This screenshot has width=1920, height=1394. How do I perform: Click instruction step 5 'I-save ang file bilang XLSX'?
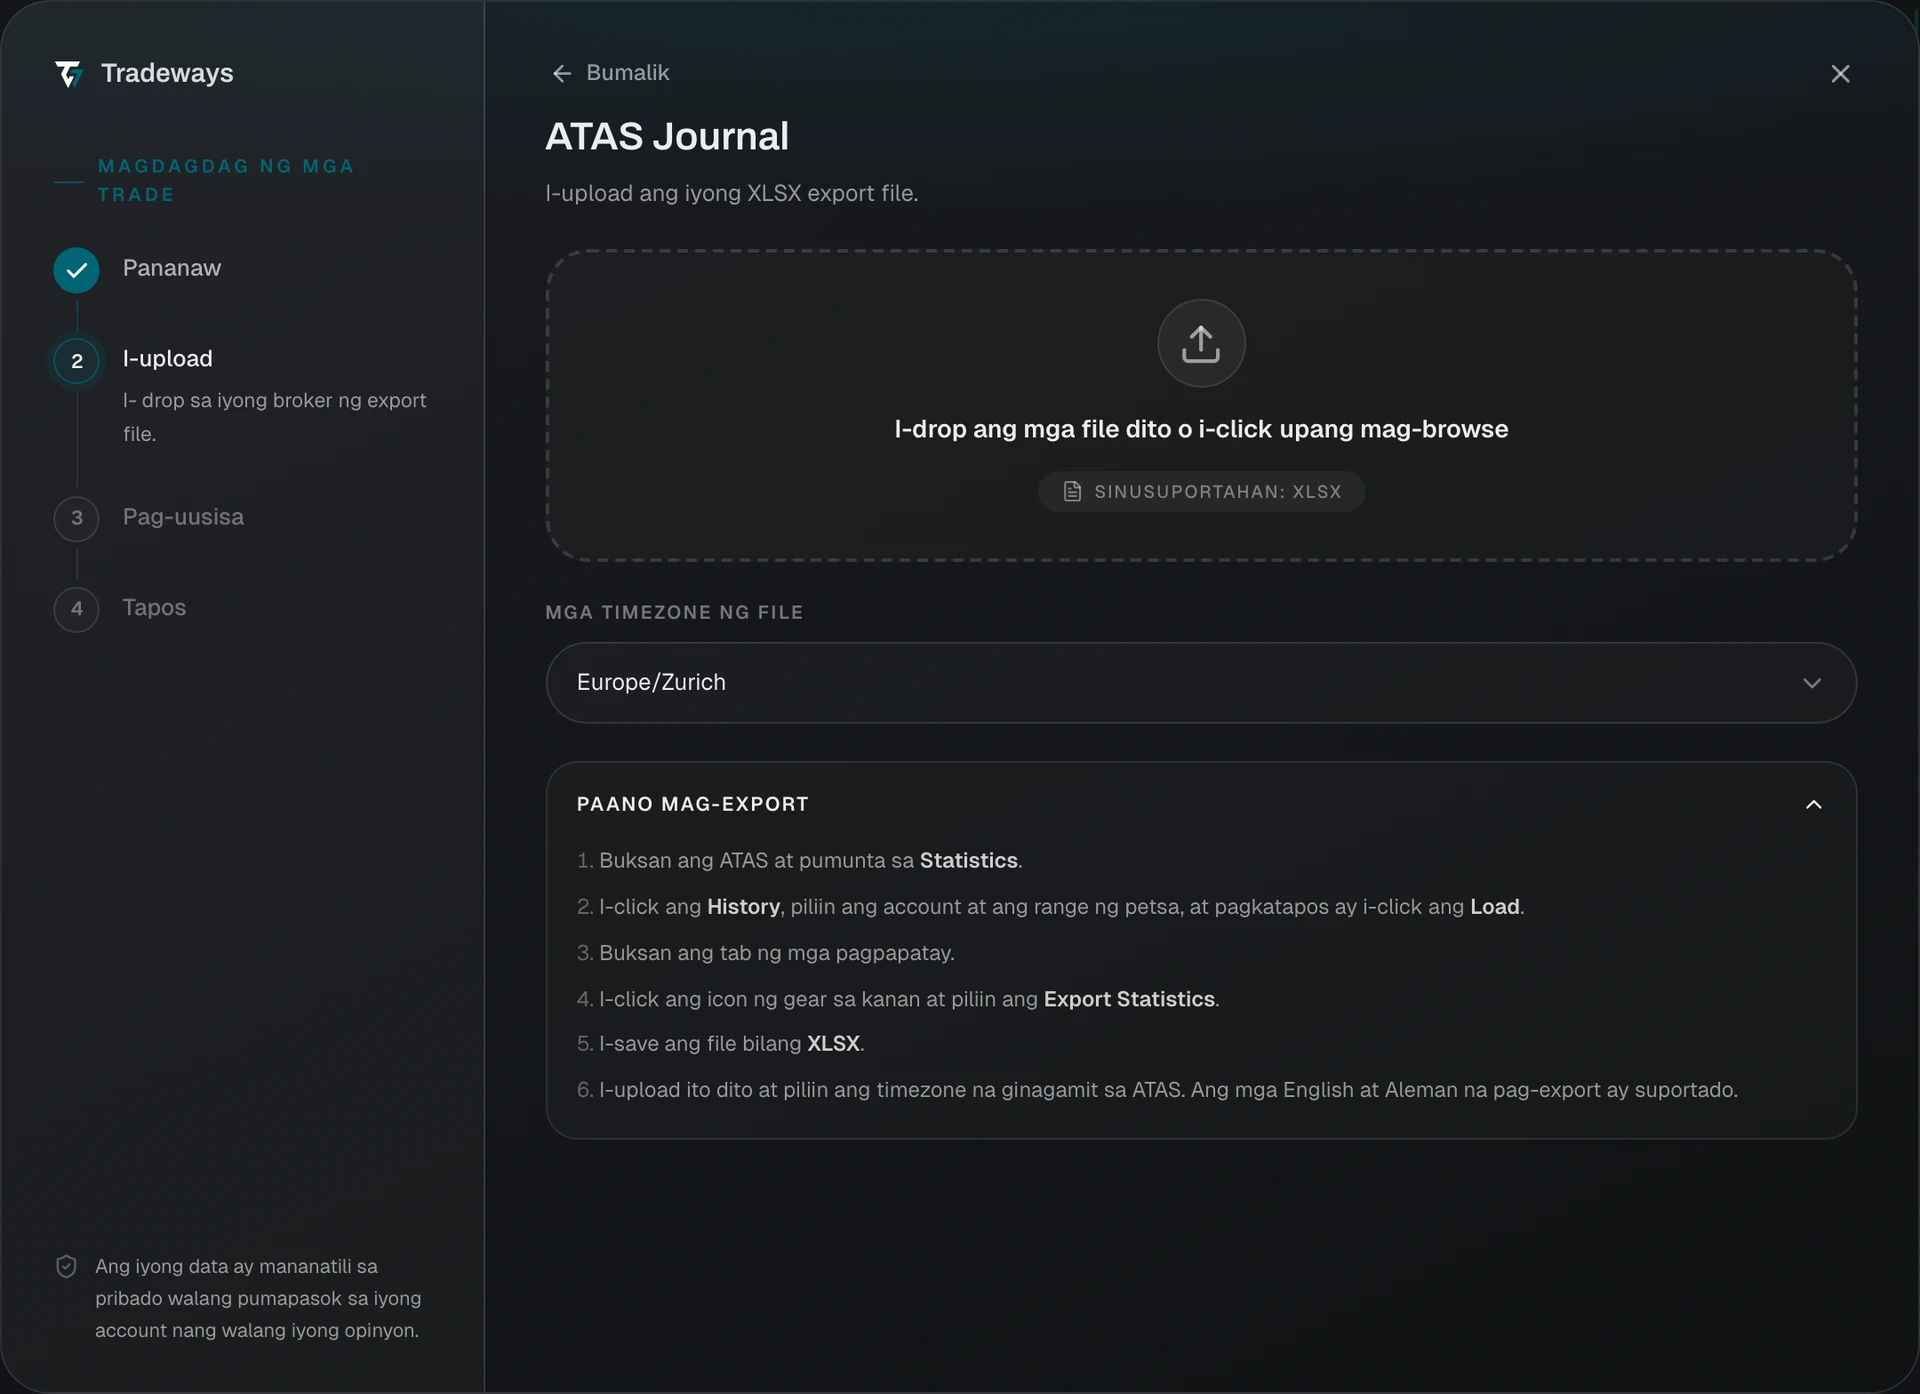721,1043
